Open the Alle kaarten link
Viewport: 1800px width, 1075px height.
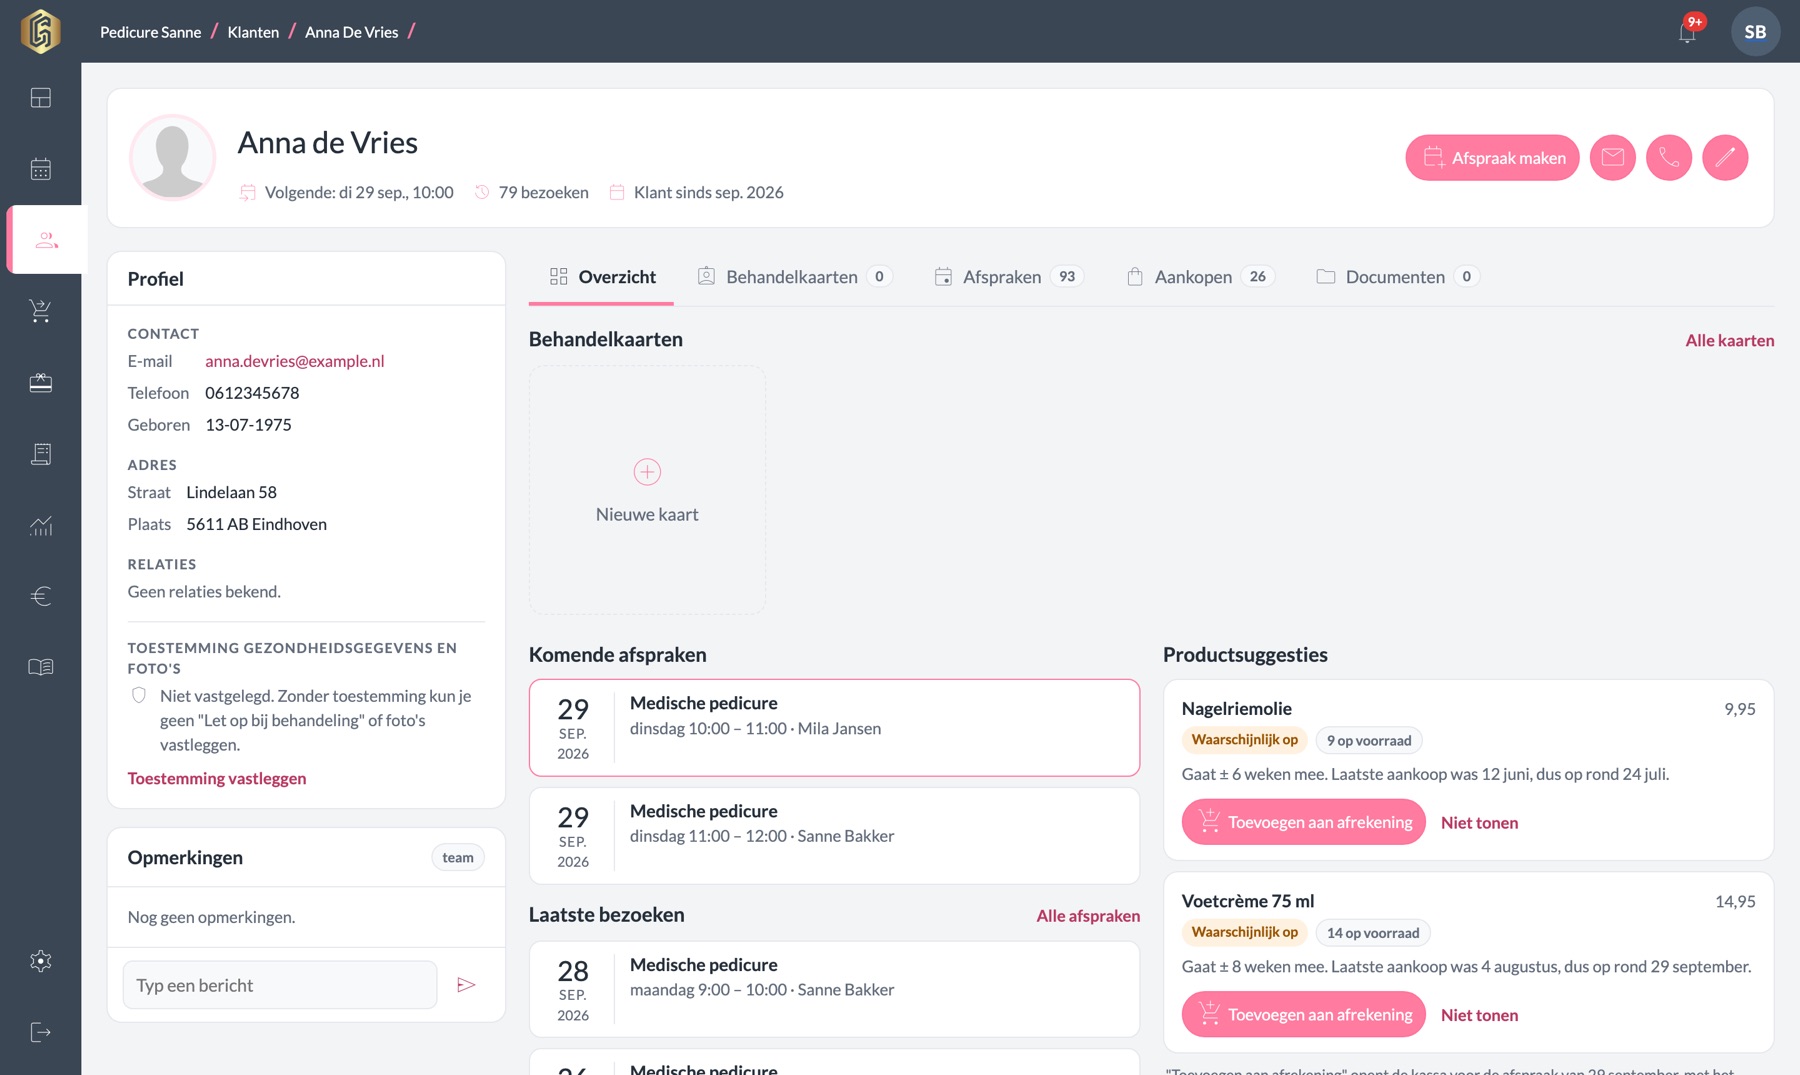tap(1730, 340)
